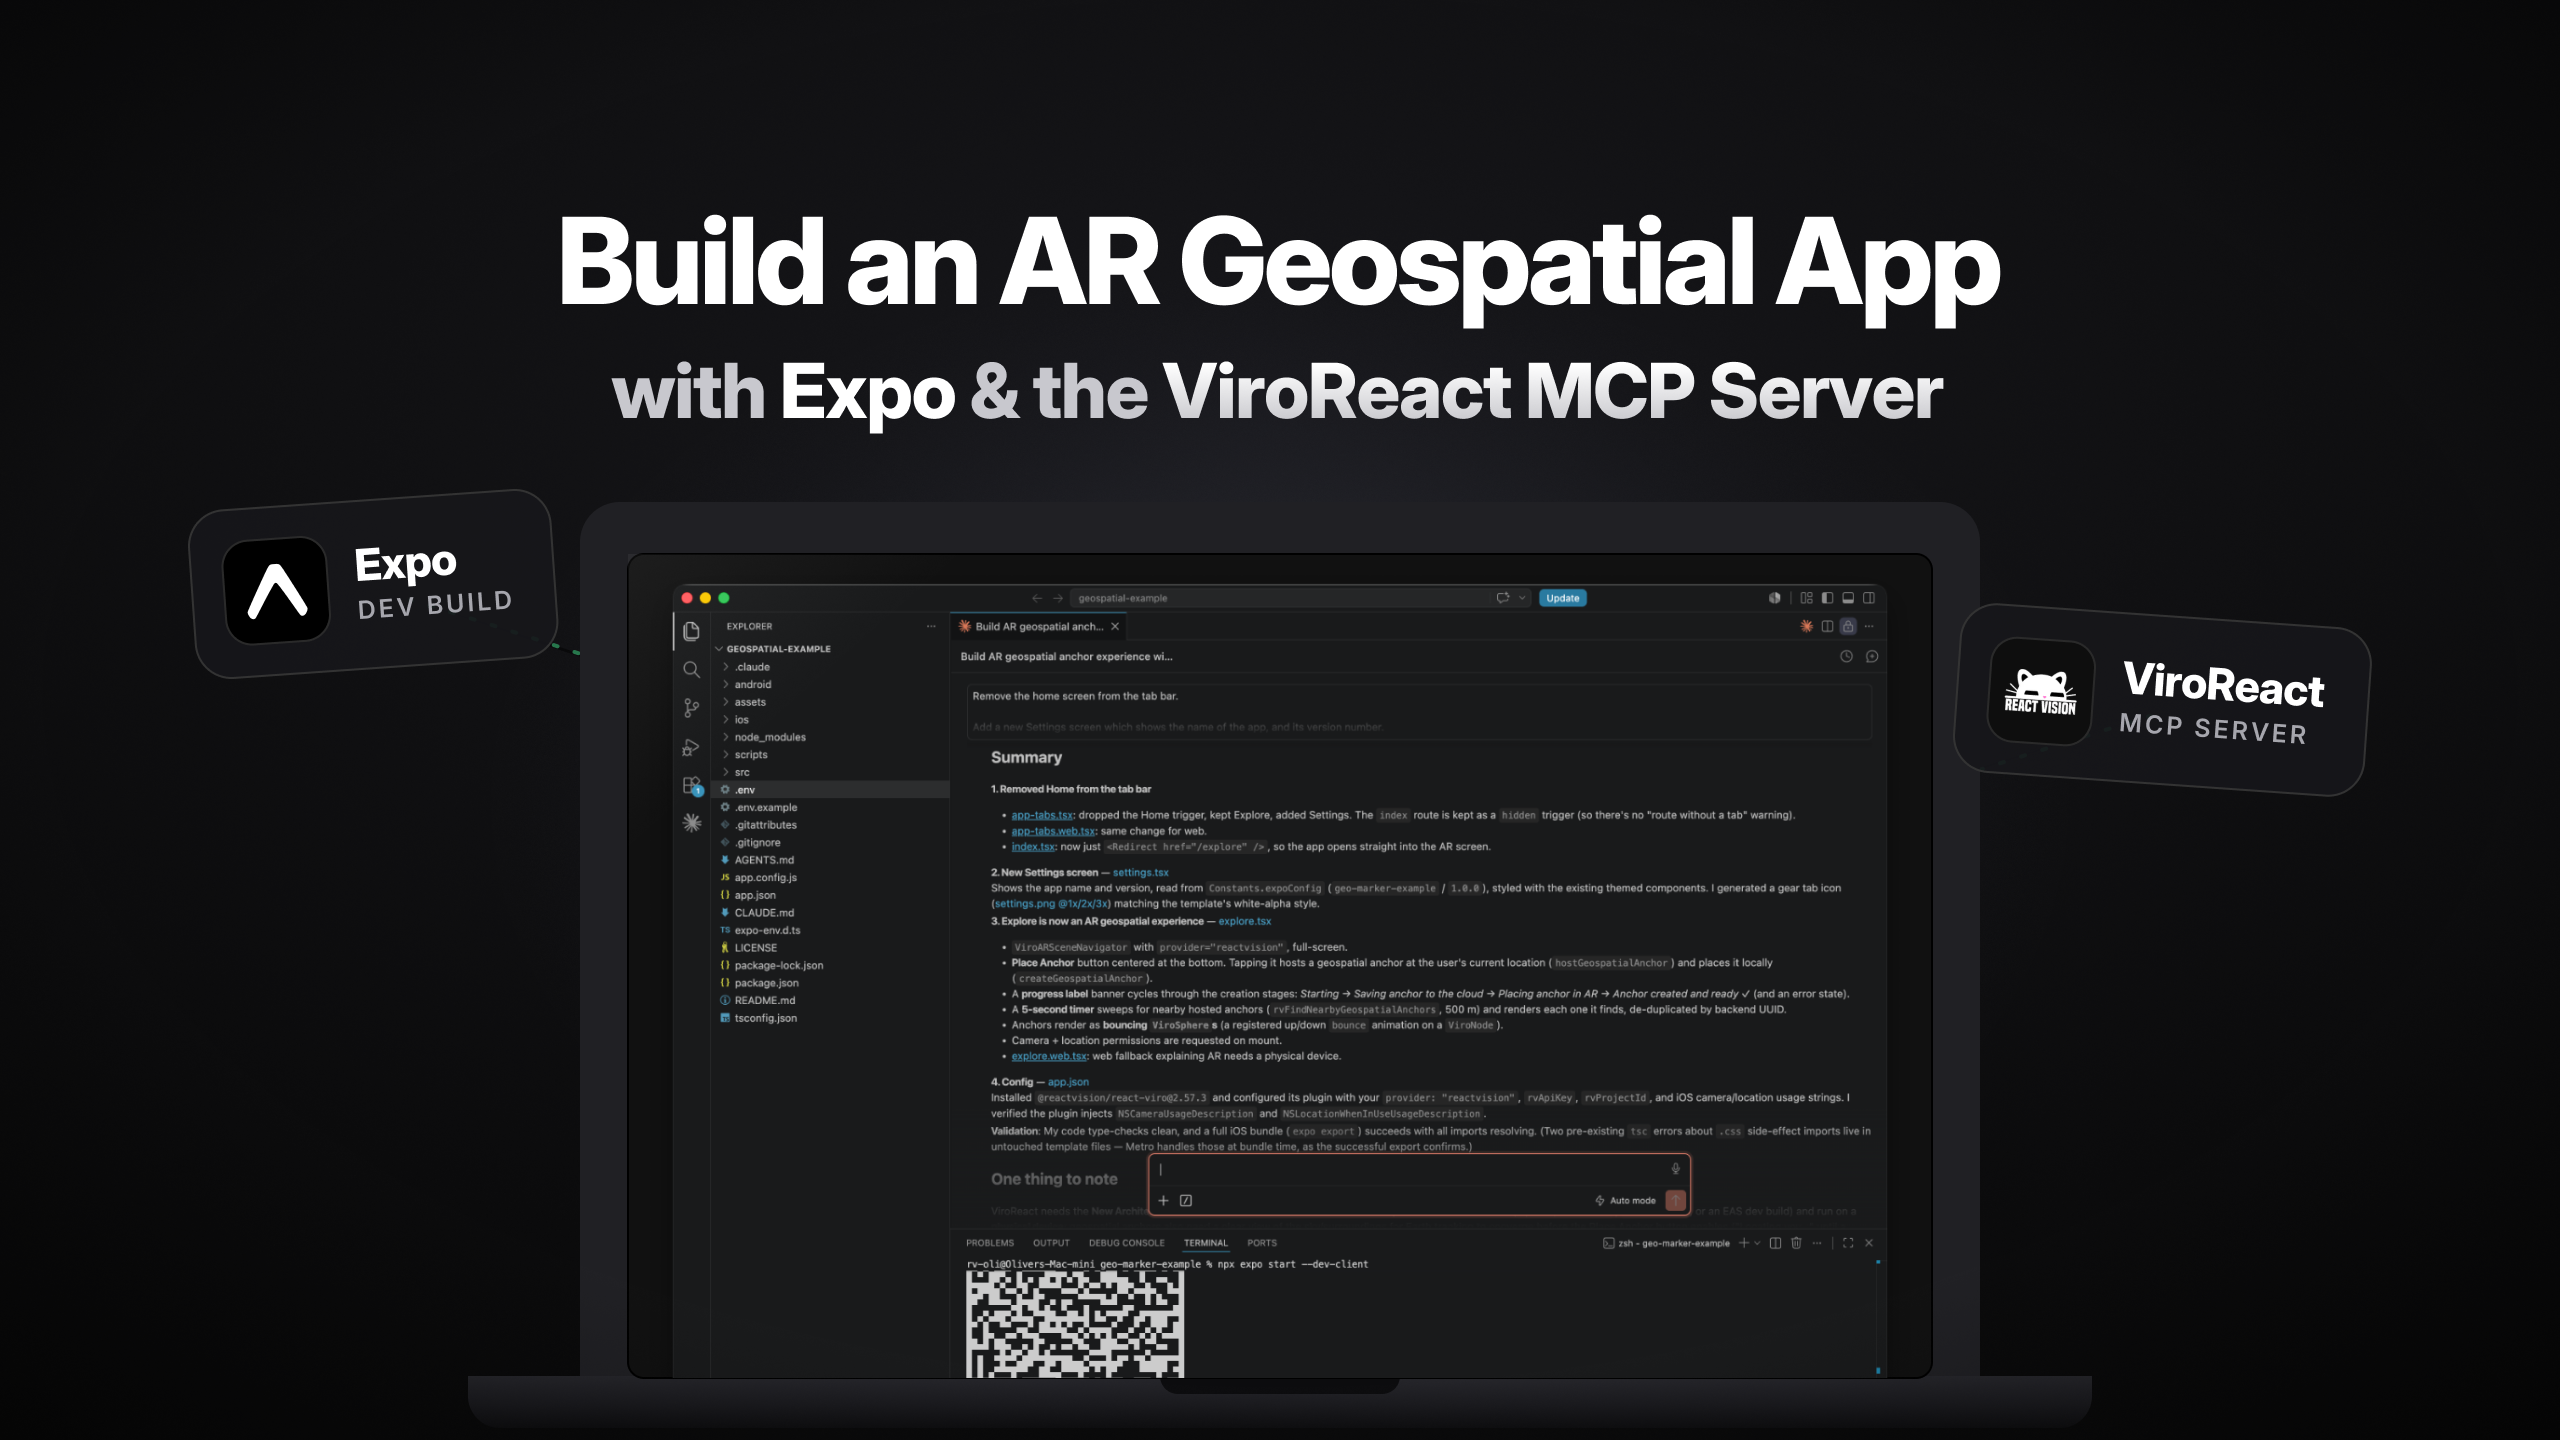Toggle the bottom panel visibility
The height and width of the screenshot is (1440, 2560).
pos(1848,598)
